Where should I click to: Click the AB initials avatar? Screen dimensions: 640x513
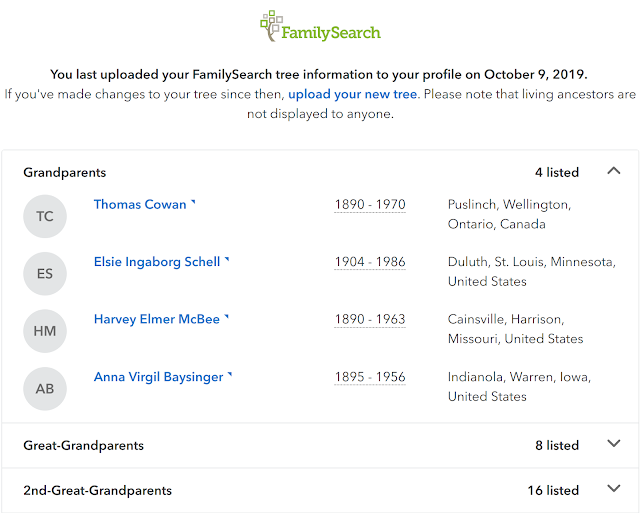coord(45,389)
